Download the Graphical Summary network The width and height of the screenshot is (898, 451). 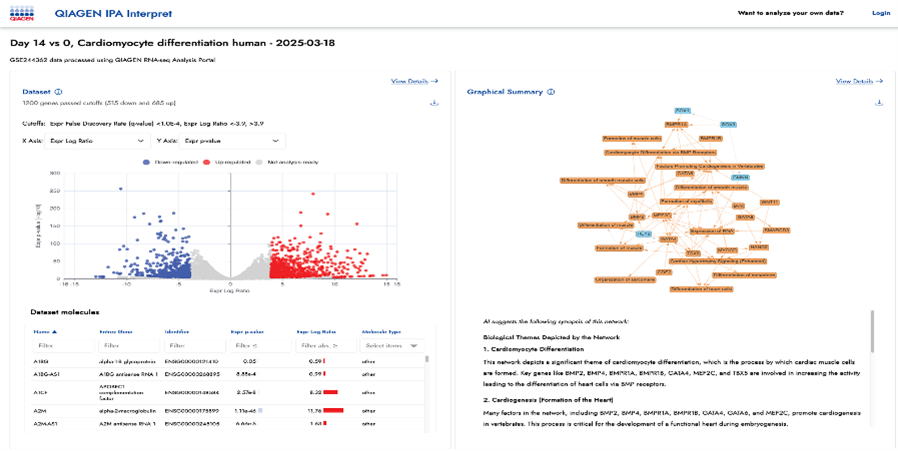879,103
